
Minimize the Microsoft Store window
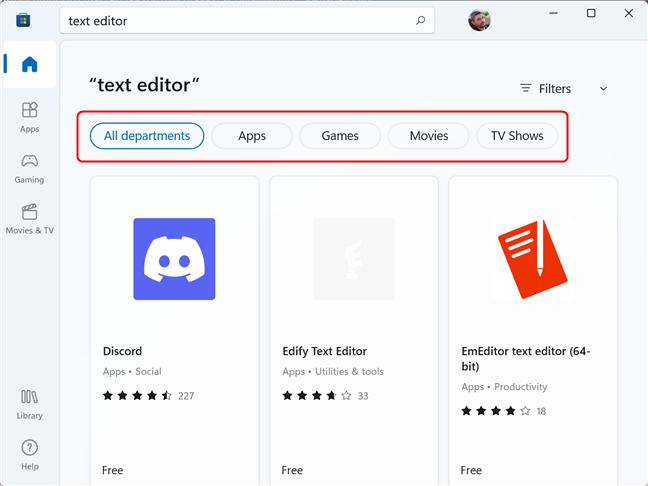click(553, 13)
